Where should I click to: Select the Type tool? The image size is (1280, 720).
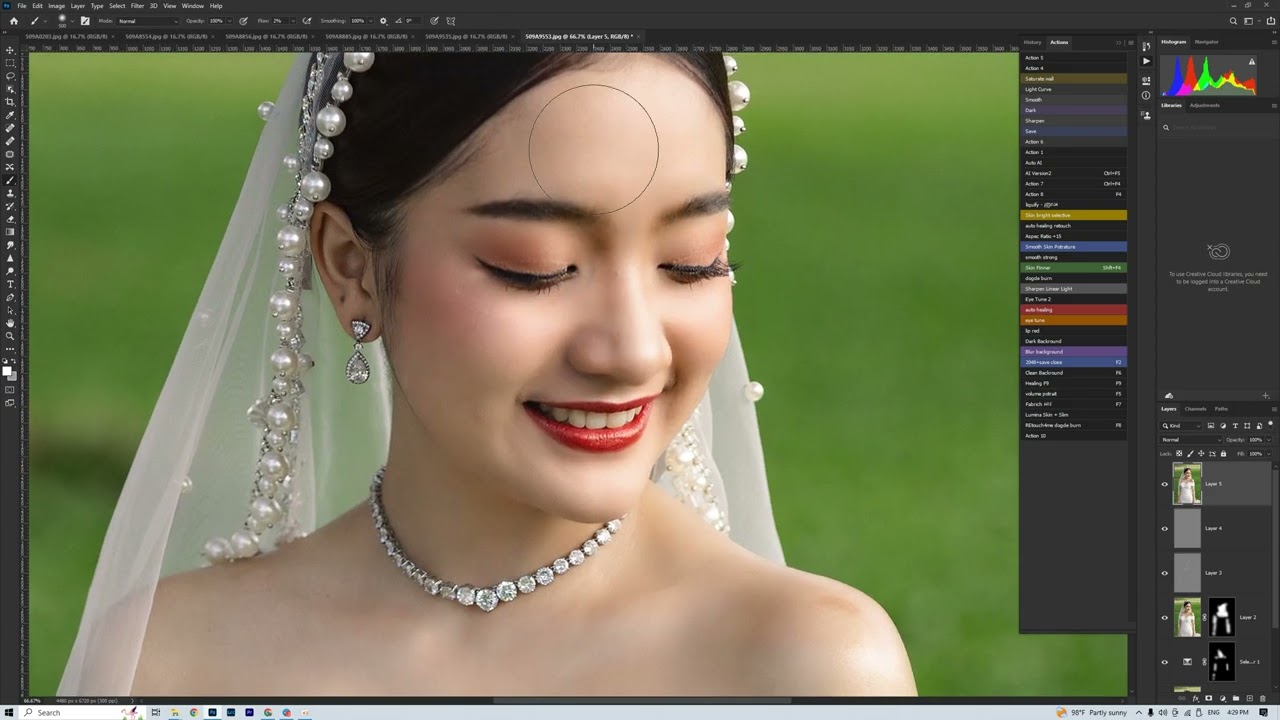point(10,284)
